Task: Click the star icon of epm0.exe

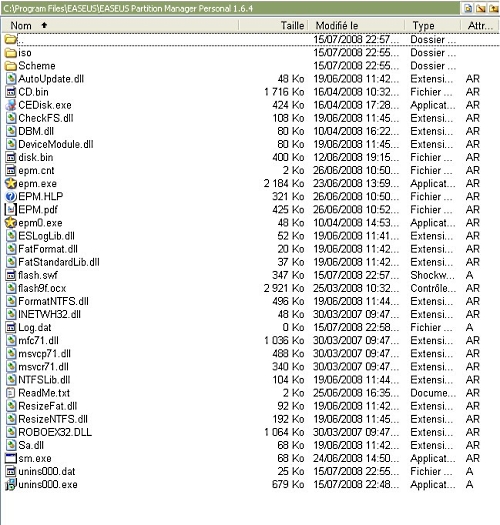Action: pos(11,223)
